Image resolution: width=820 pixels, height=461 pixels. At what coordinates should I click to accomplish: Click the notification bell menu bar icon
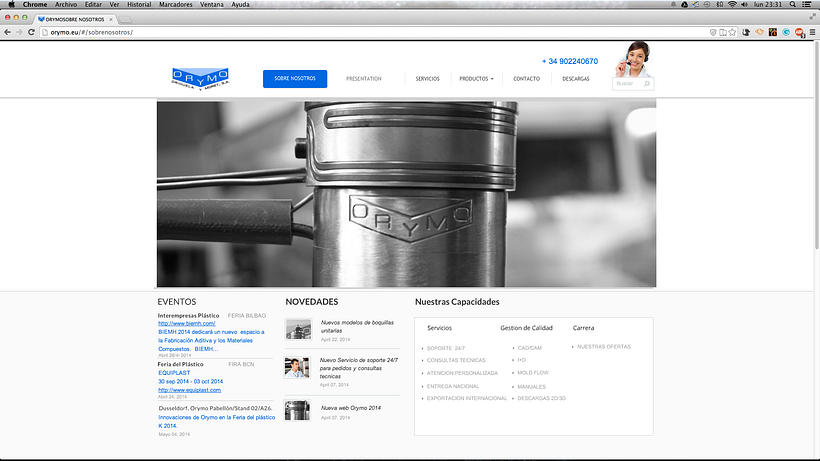click(673, 4)
